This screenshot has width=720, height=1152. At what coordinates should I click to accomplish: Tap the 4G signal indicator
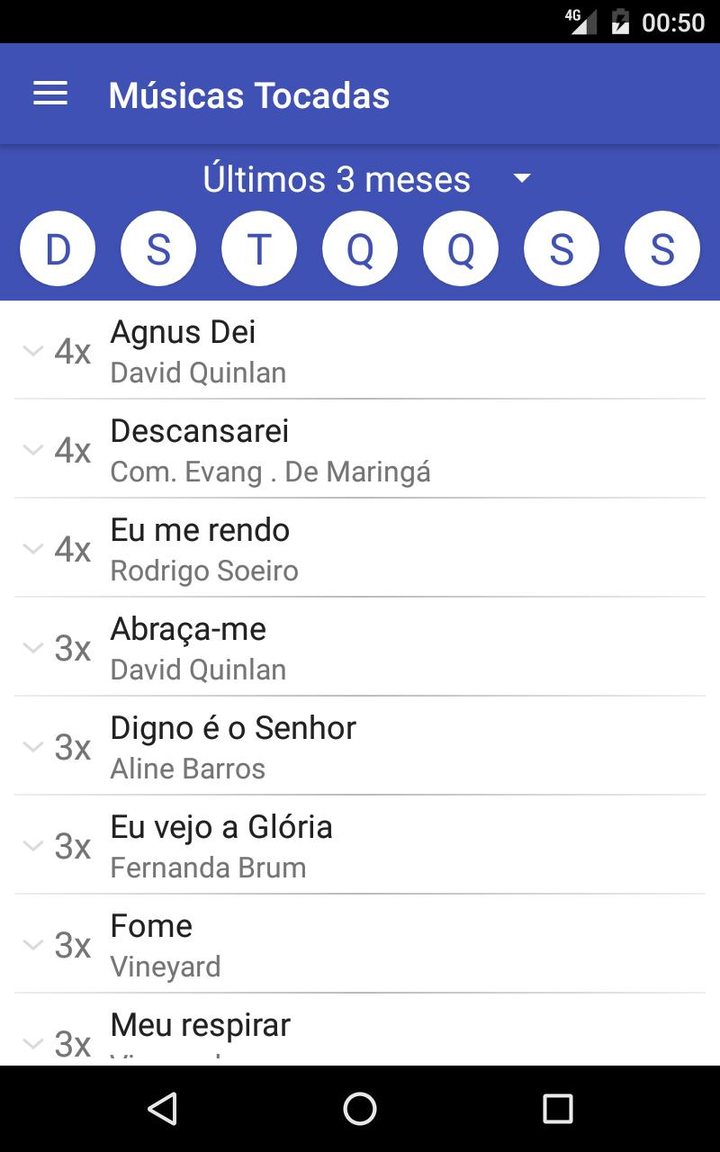pos(580,21)
